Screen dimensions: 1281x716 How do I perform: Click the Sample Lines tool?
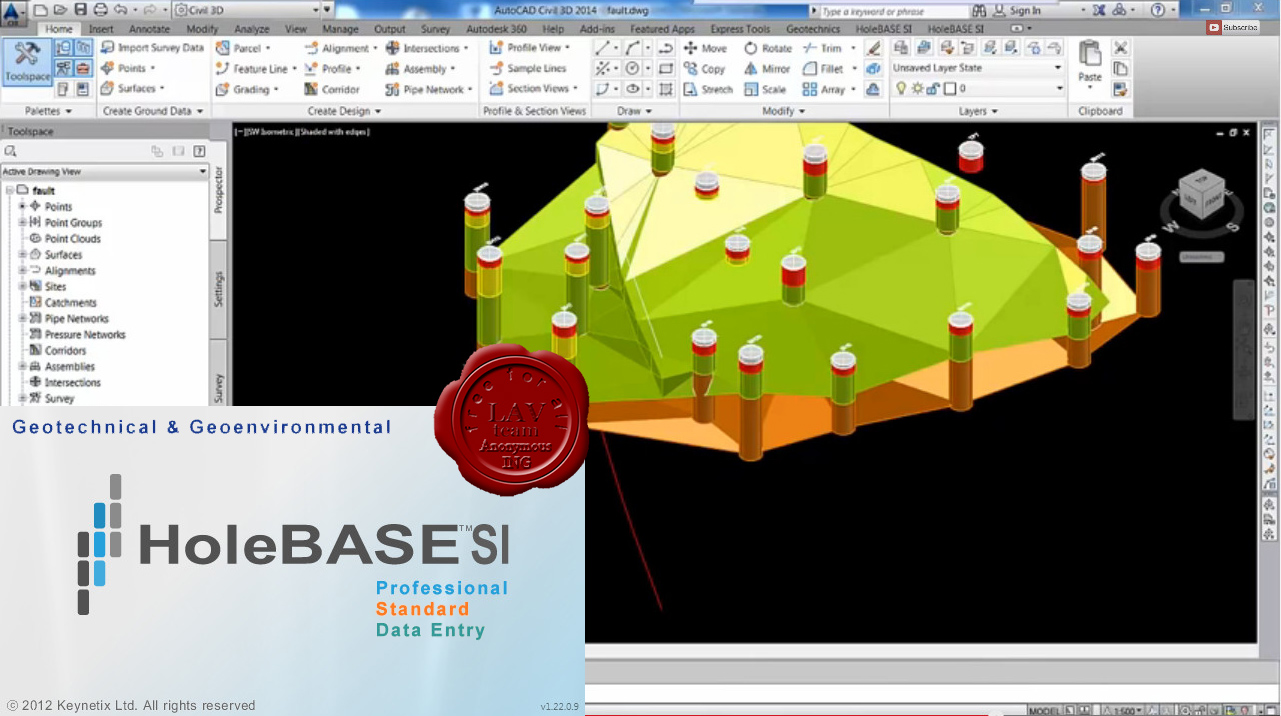pos(529,68)
